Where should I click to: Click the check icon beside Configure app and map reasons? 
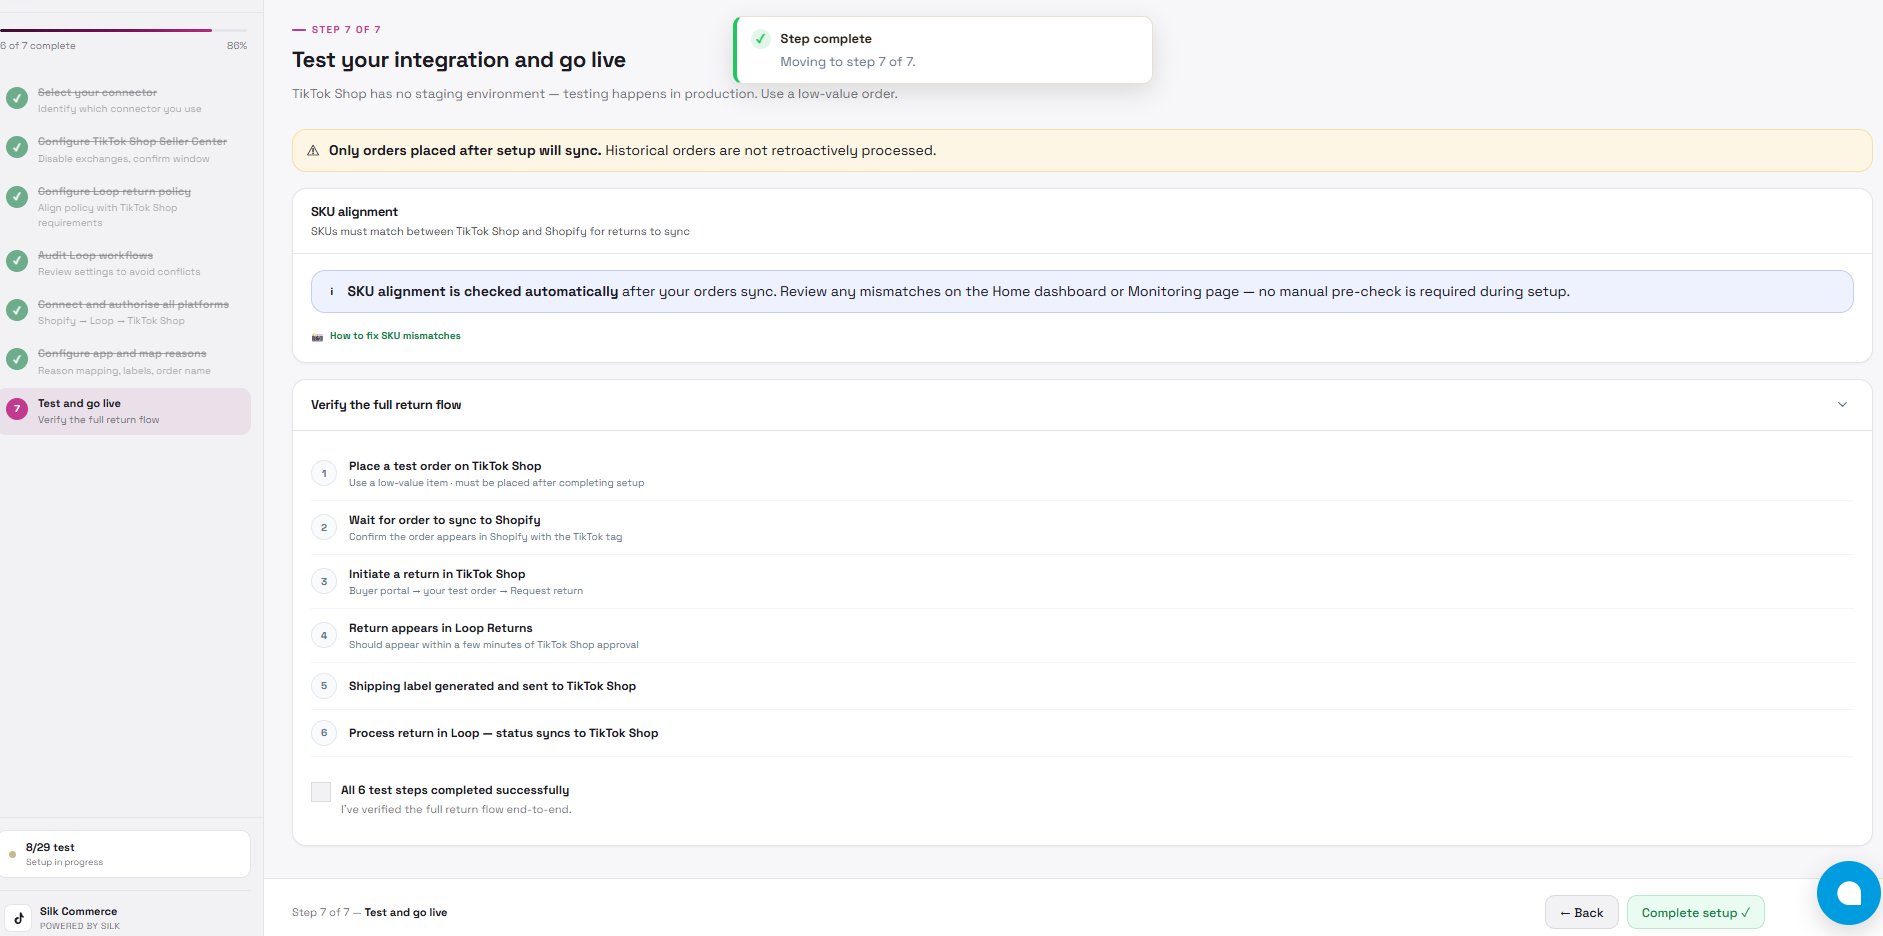point(17,359)
